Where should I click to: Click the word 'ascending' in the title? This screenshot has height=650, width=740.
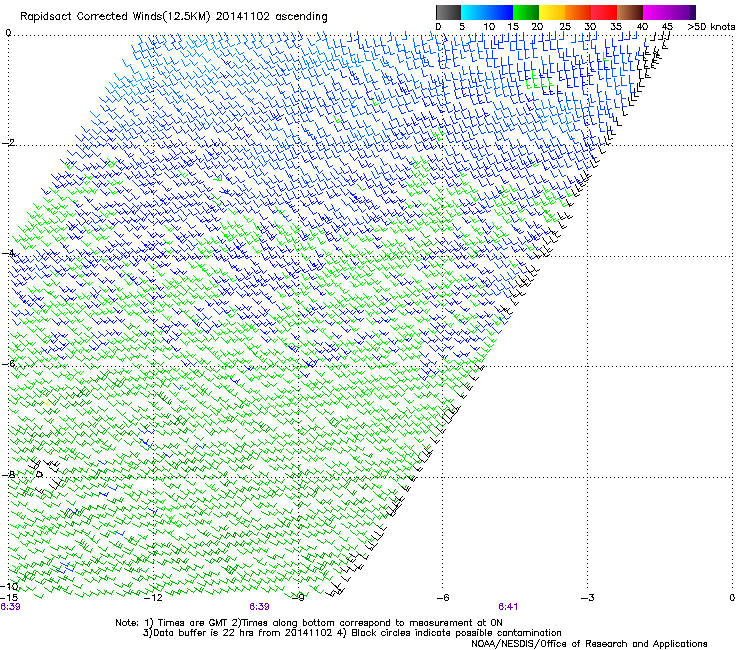301,17
